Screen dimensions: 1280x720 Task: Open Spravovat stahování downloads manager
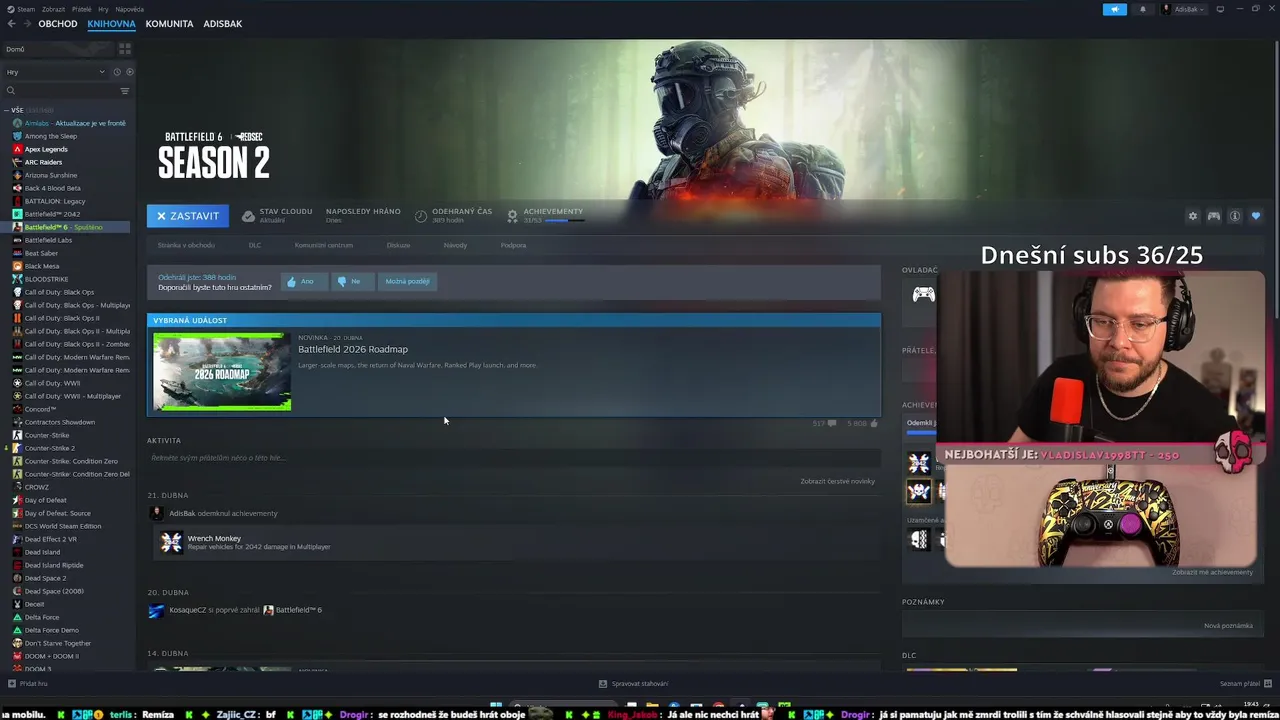point(633,684)
